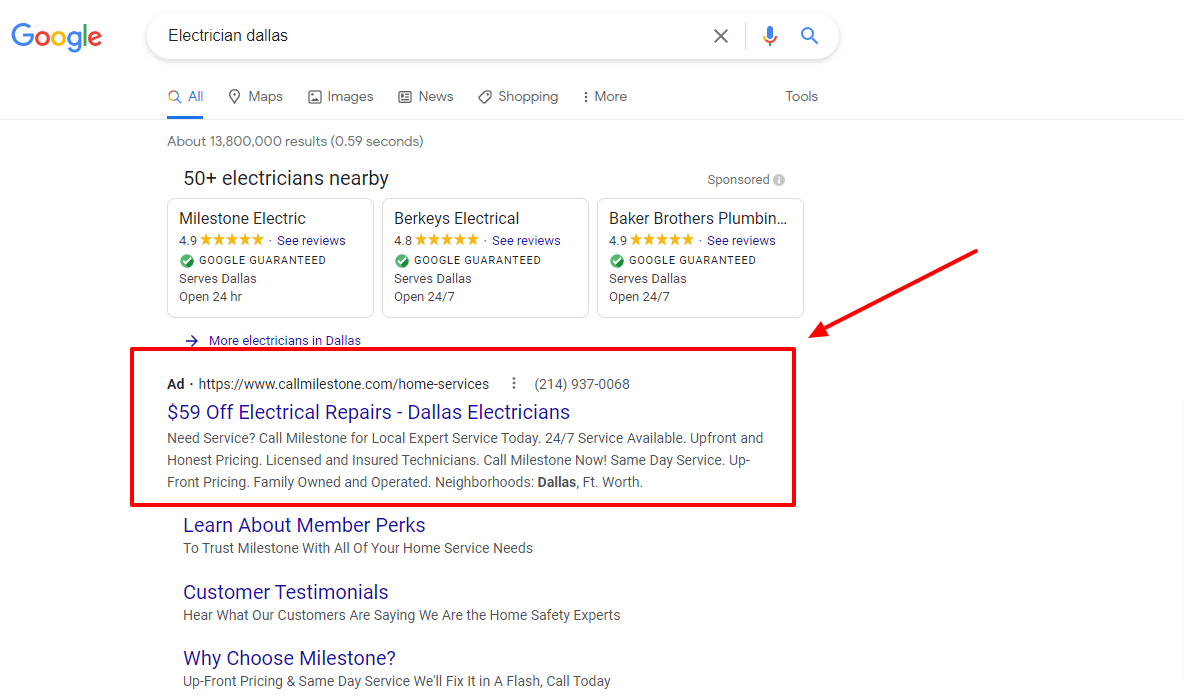This screenshot has width=1184, height=700.
Task: Open the Shopping tab
Action: [518, 97]
